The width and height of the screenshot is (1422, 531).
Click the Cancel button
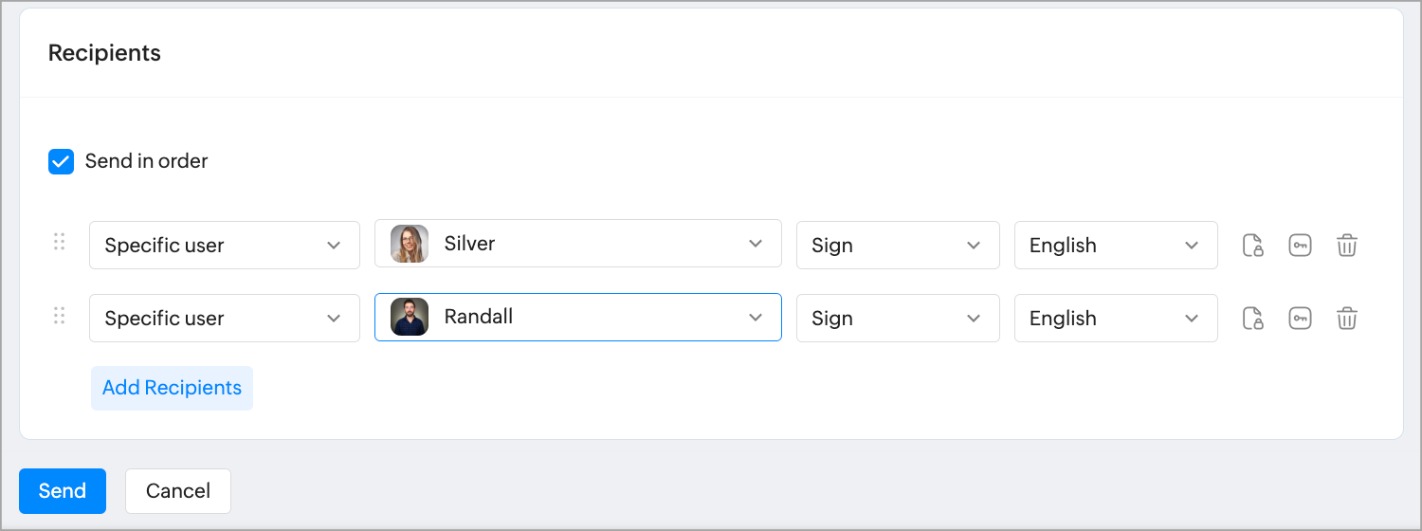[x=178, y=491]
